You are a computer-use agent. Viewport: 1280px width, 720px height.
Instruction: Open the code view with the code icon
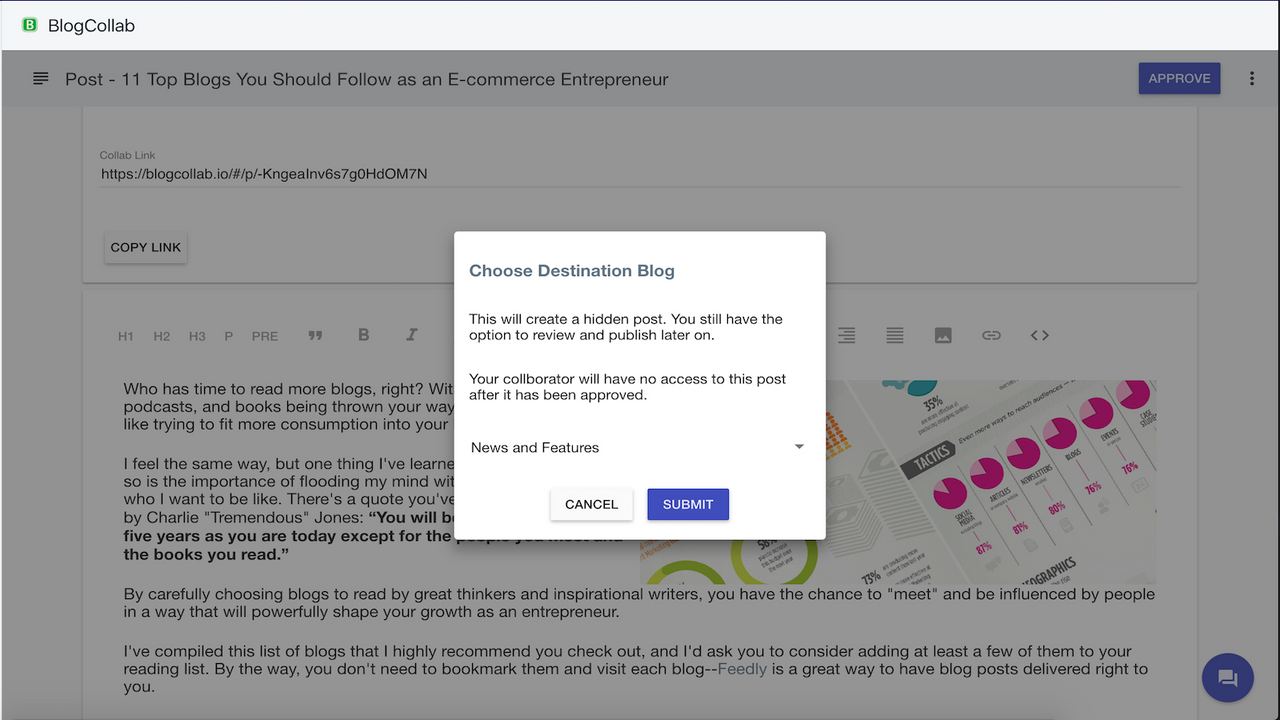pos(1039,335)
